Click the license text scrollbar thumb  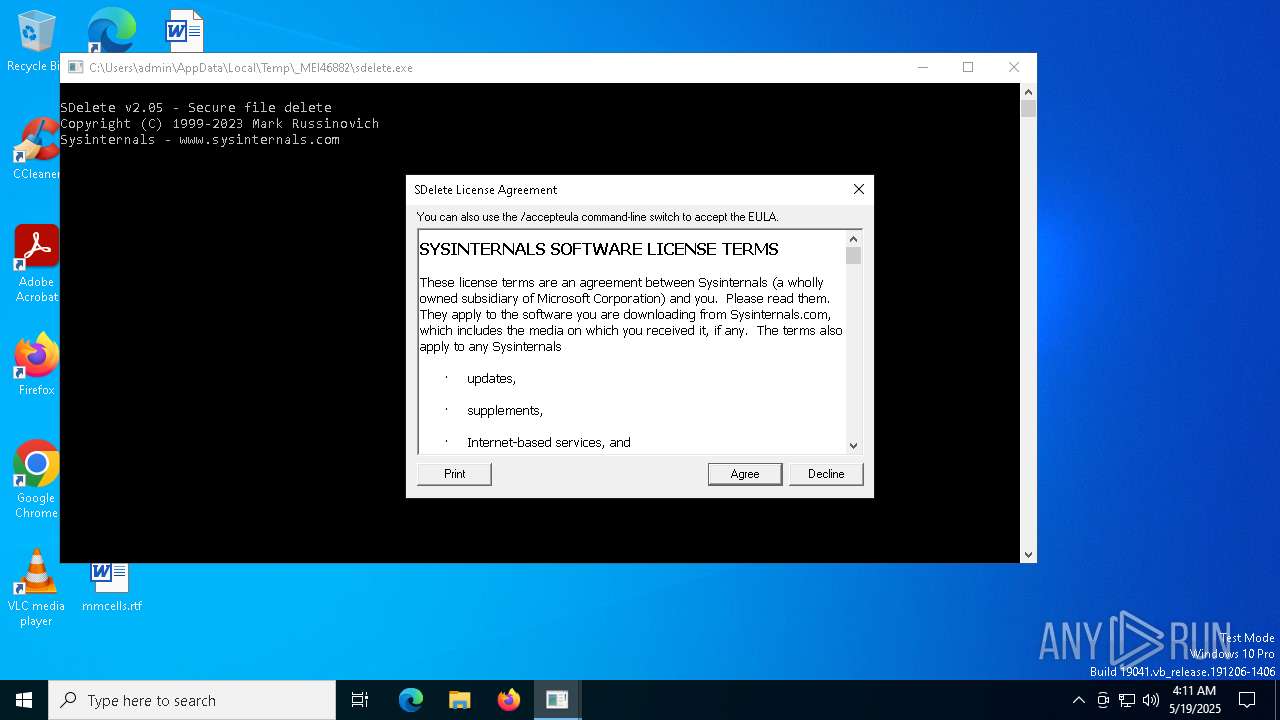click(853, 256)
